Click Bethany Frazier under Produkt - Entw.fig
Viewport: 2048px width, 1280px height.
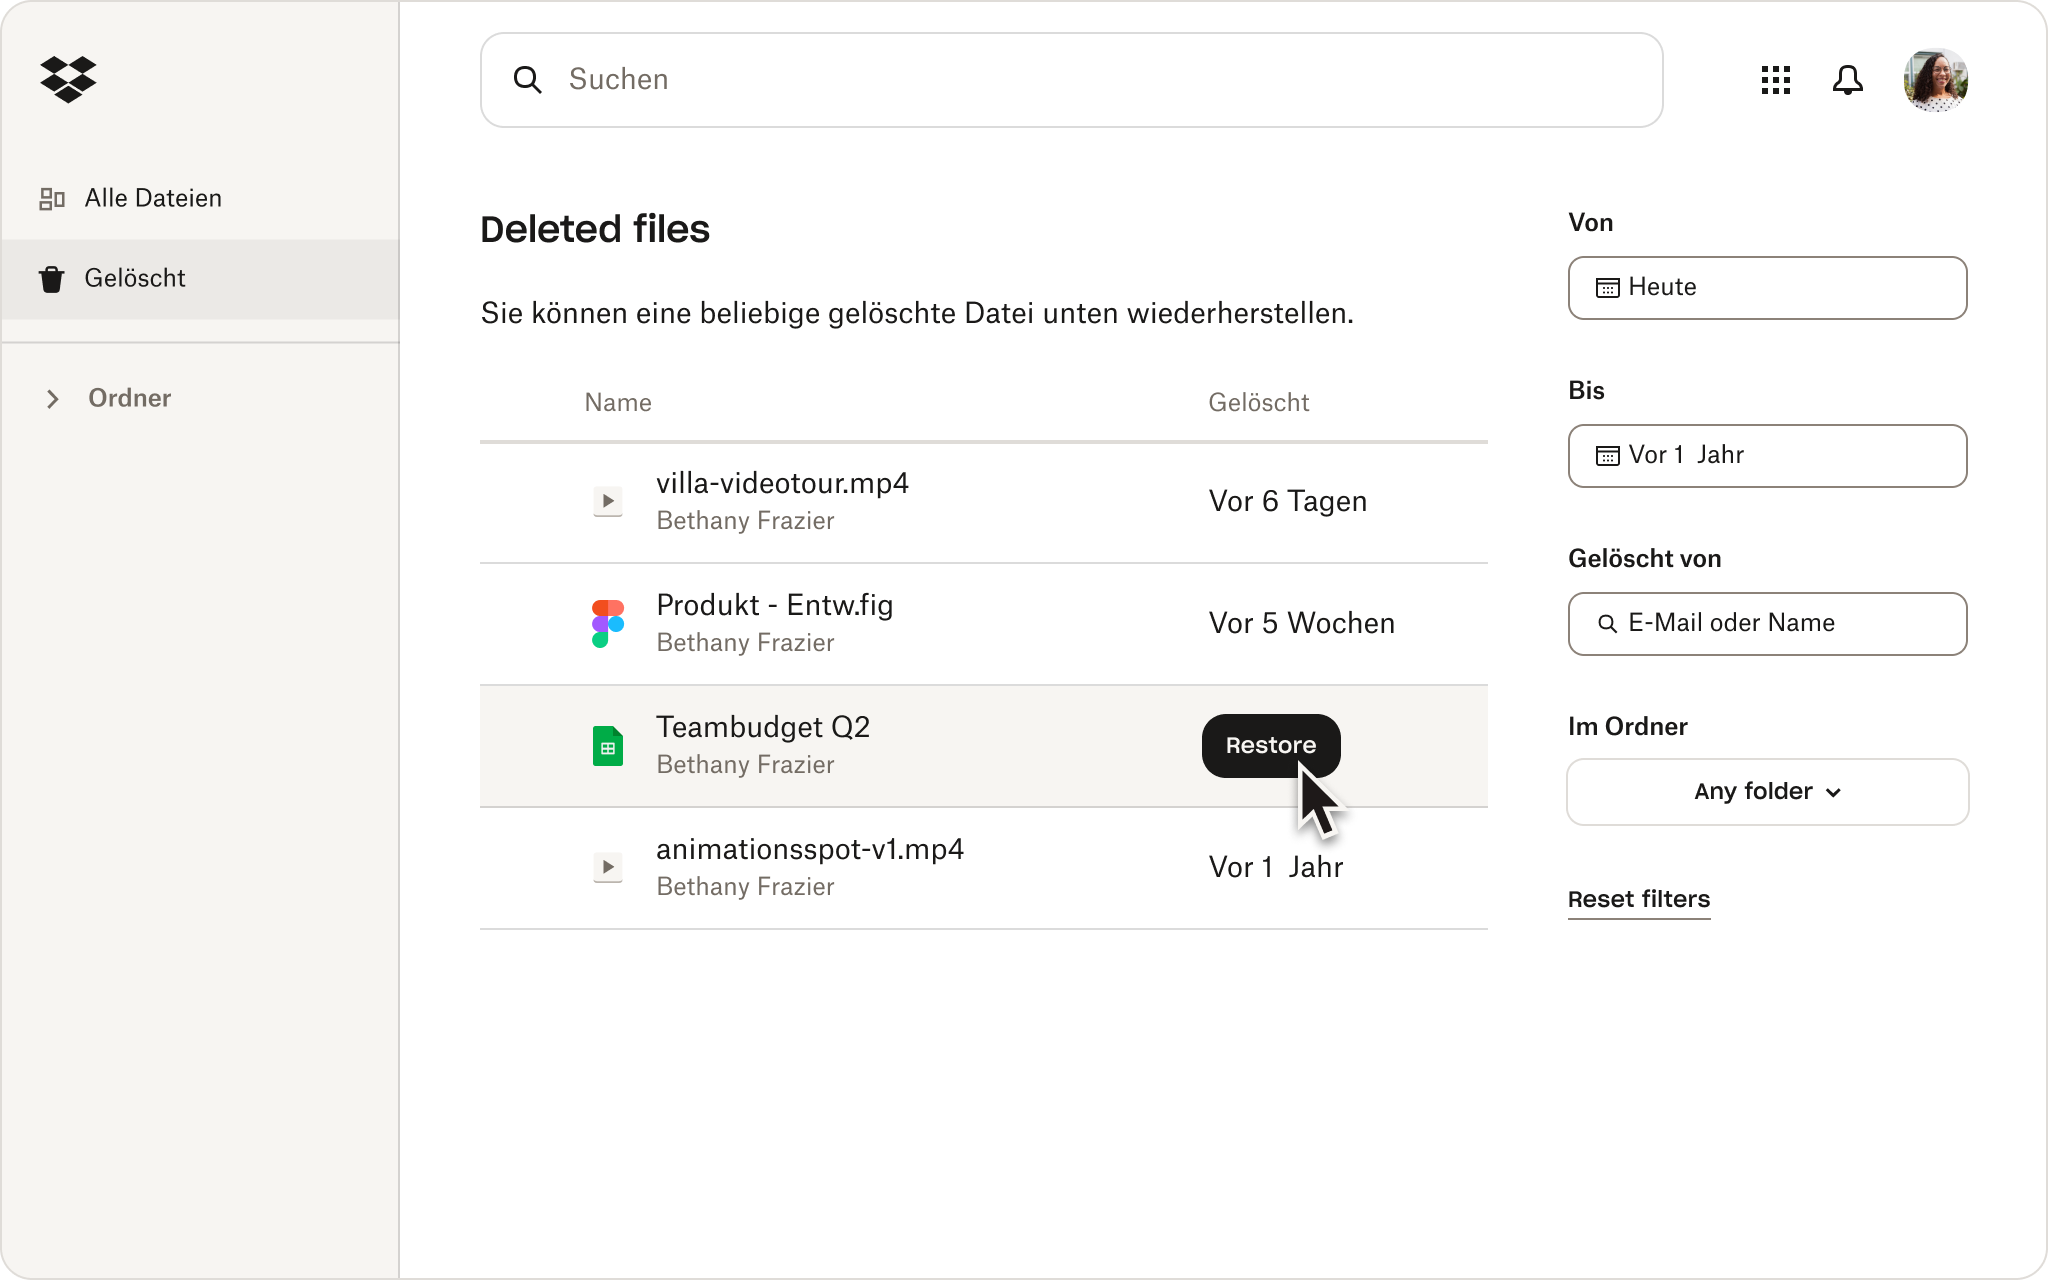click(745, 643)
